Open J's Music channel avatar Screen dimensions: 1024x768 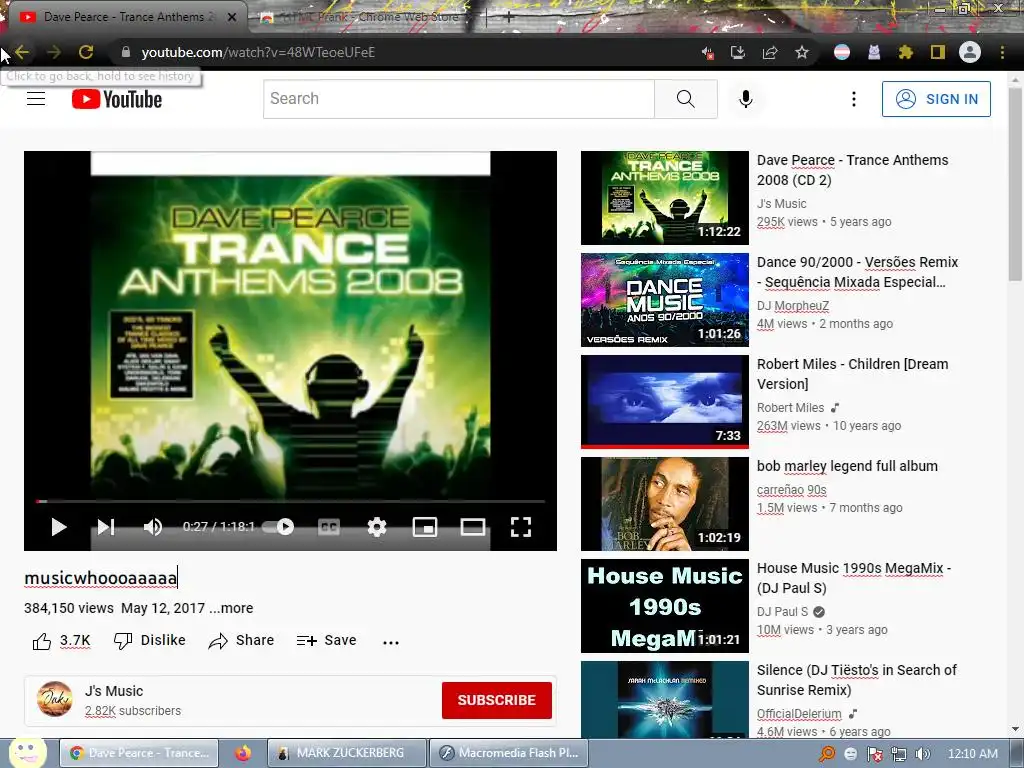pos(55,699)
